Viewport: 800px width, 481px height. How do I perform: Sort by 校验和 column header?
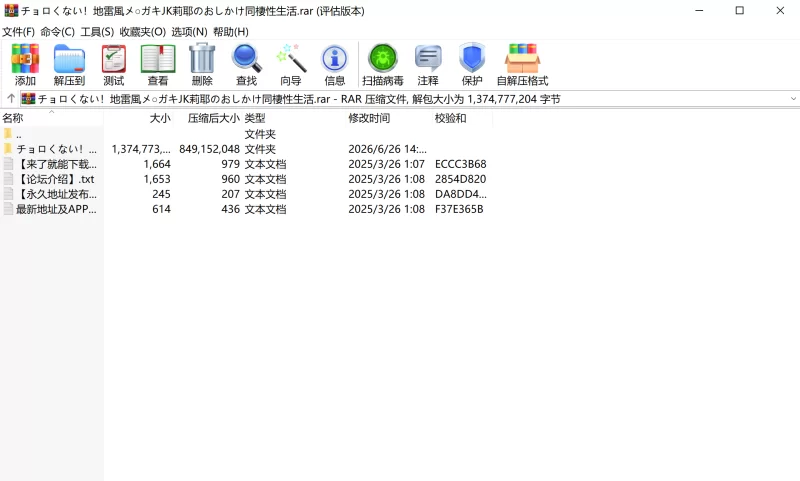coord(462,118)
